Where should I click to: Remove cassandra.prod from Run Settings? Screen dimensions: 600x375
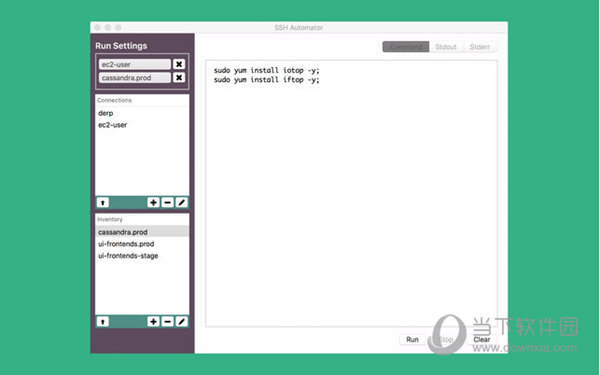179,78
